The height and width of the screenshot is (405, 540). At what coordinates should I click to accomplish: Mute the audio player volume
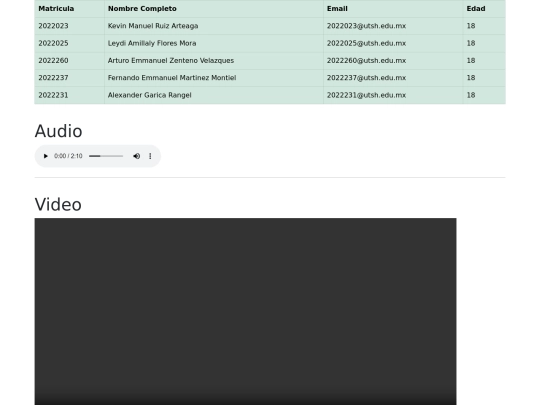pyautogui.click(x=136, y=156)
